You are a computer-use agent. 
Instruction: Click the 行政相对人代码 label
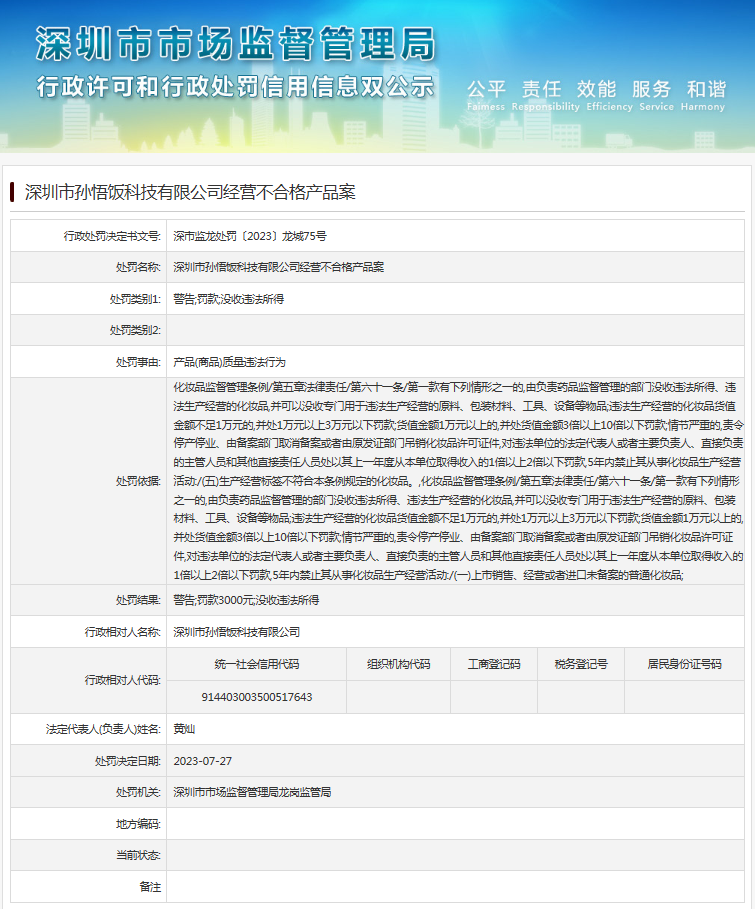122,680
